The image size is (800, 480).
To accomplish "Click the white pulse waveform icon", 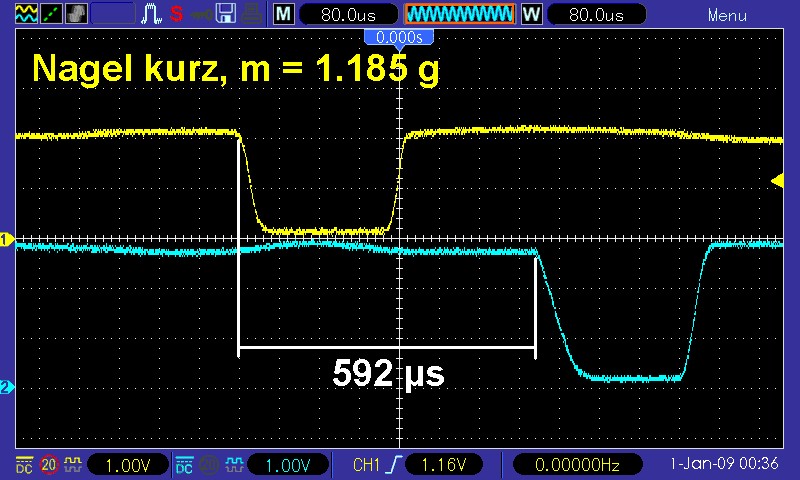I will tap(151, 14).
